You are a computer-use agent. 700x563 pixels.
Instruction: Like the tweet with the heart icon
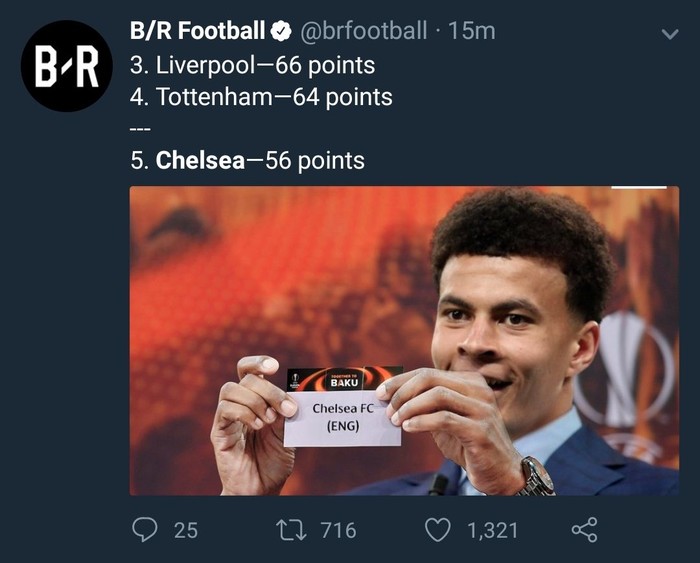437,530
